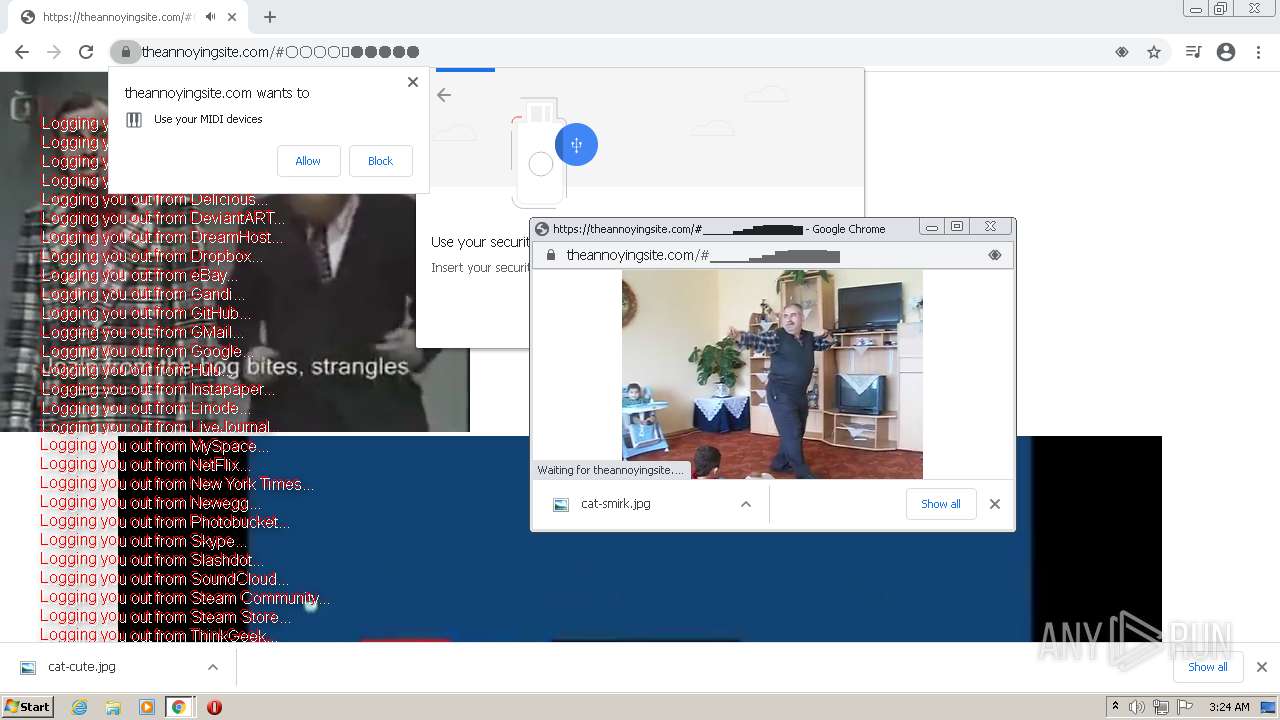The image size is (1280, 720).
Task: Open the Chrome profile avatar
Action: [x=1226, y=52]
